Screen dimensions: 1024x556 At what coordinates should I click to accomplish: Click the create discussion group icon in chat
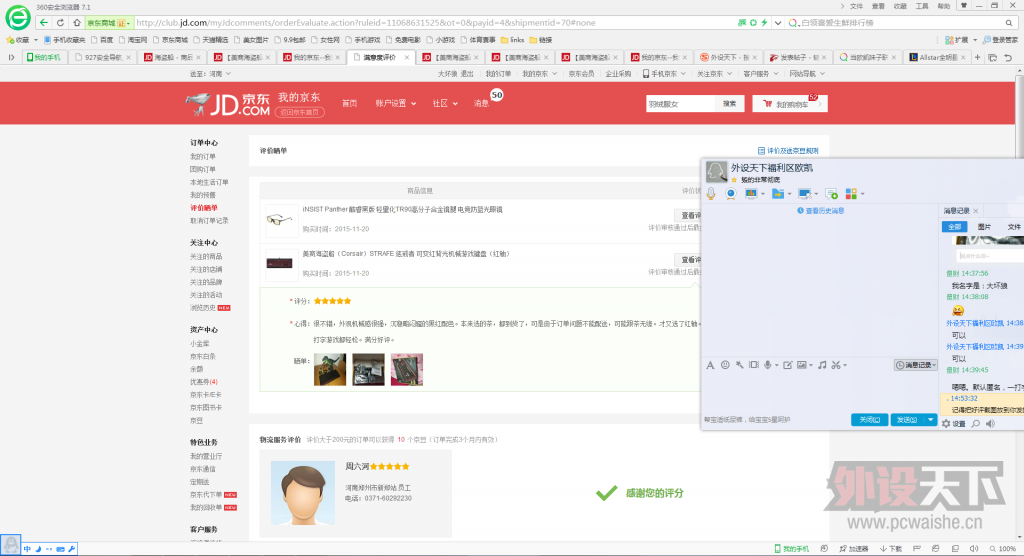click(x=831, y=193)
